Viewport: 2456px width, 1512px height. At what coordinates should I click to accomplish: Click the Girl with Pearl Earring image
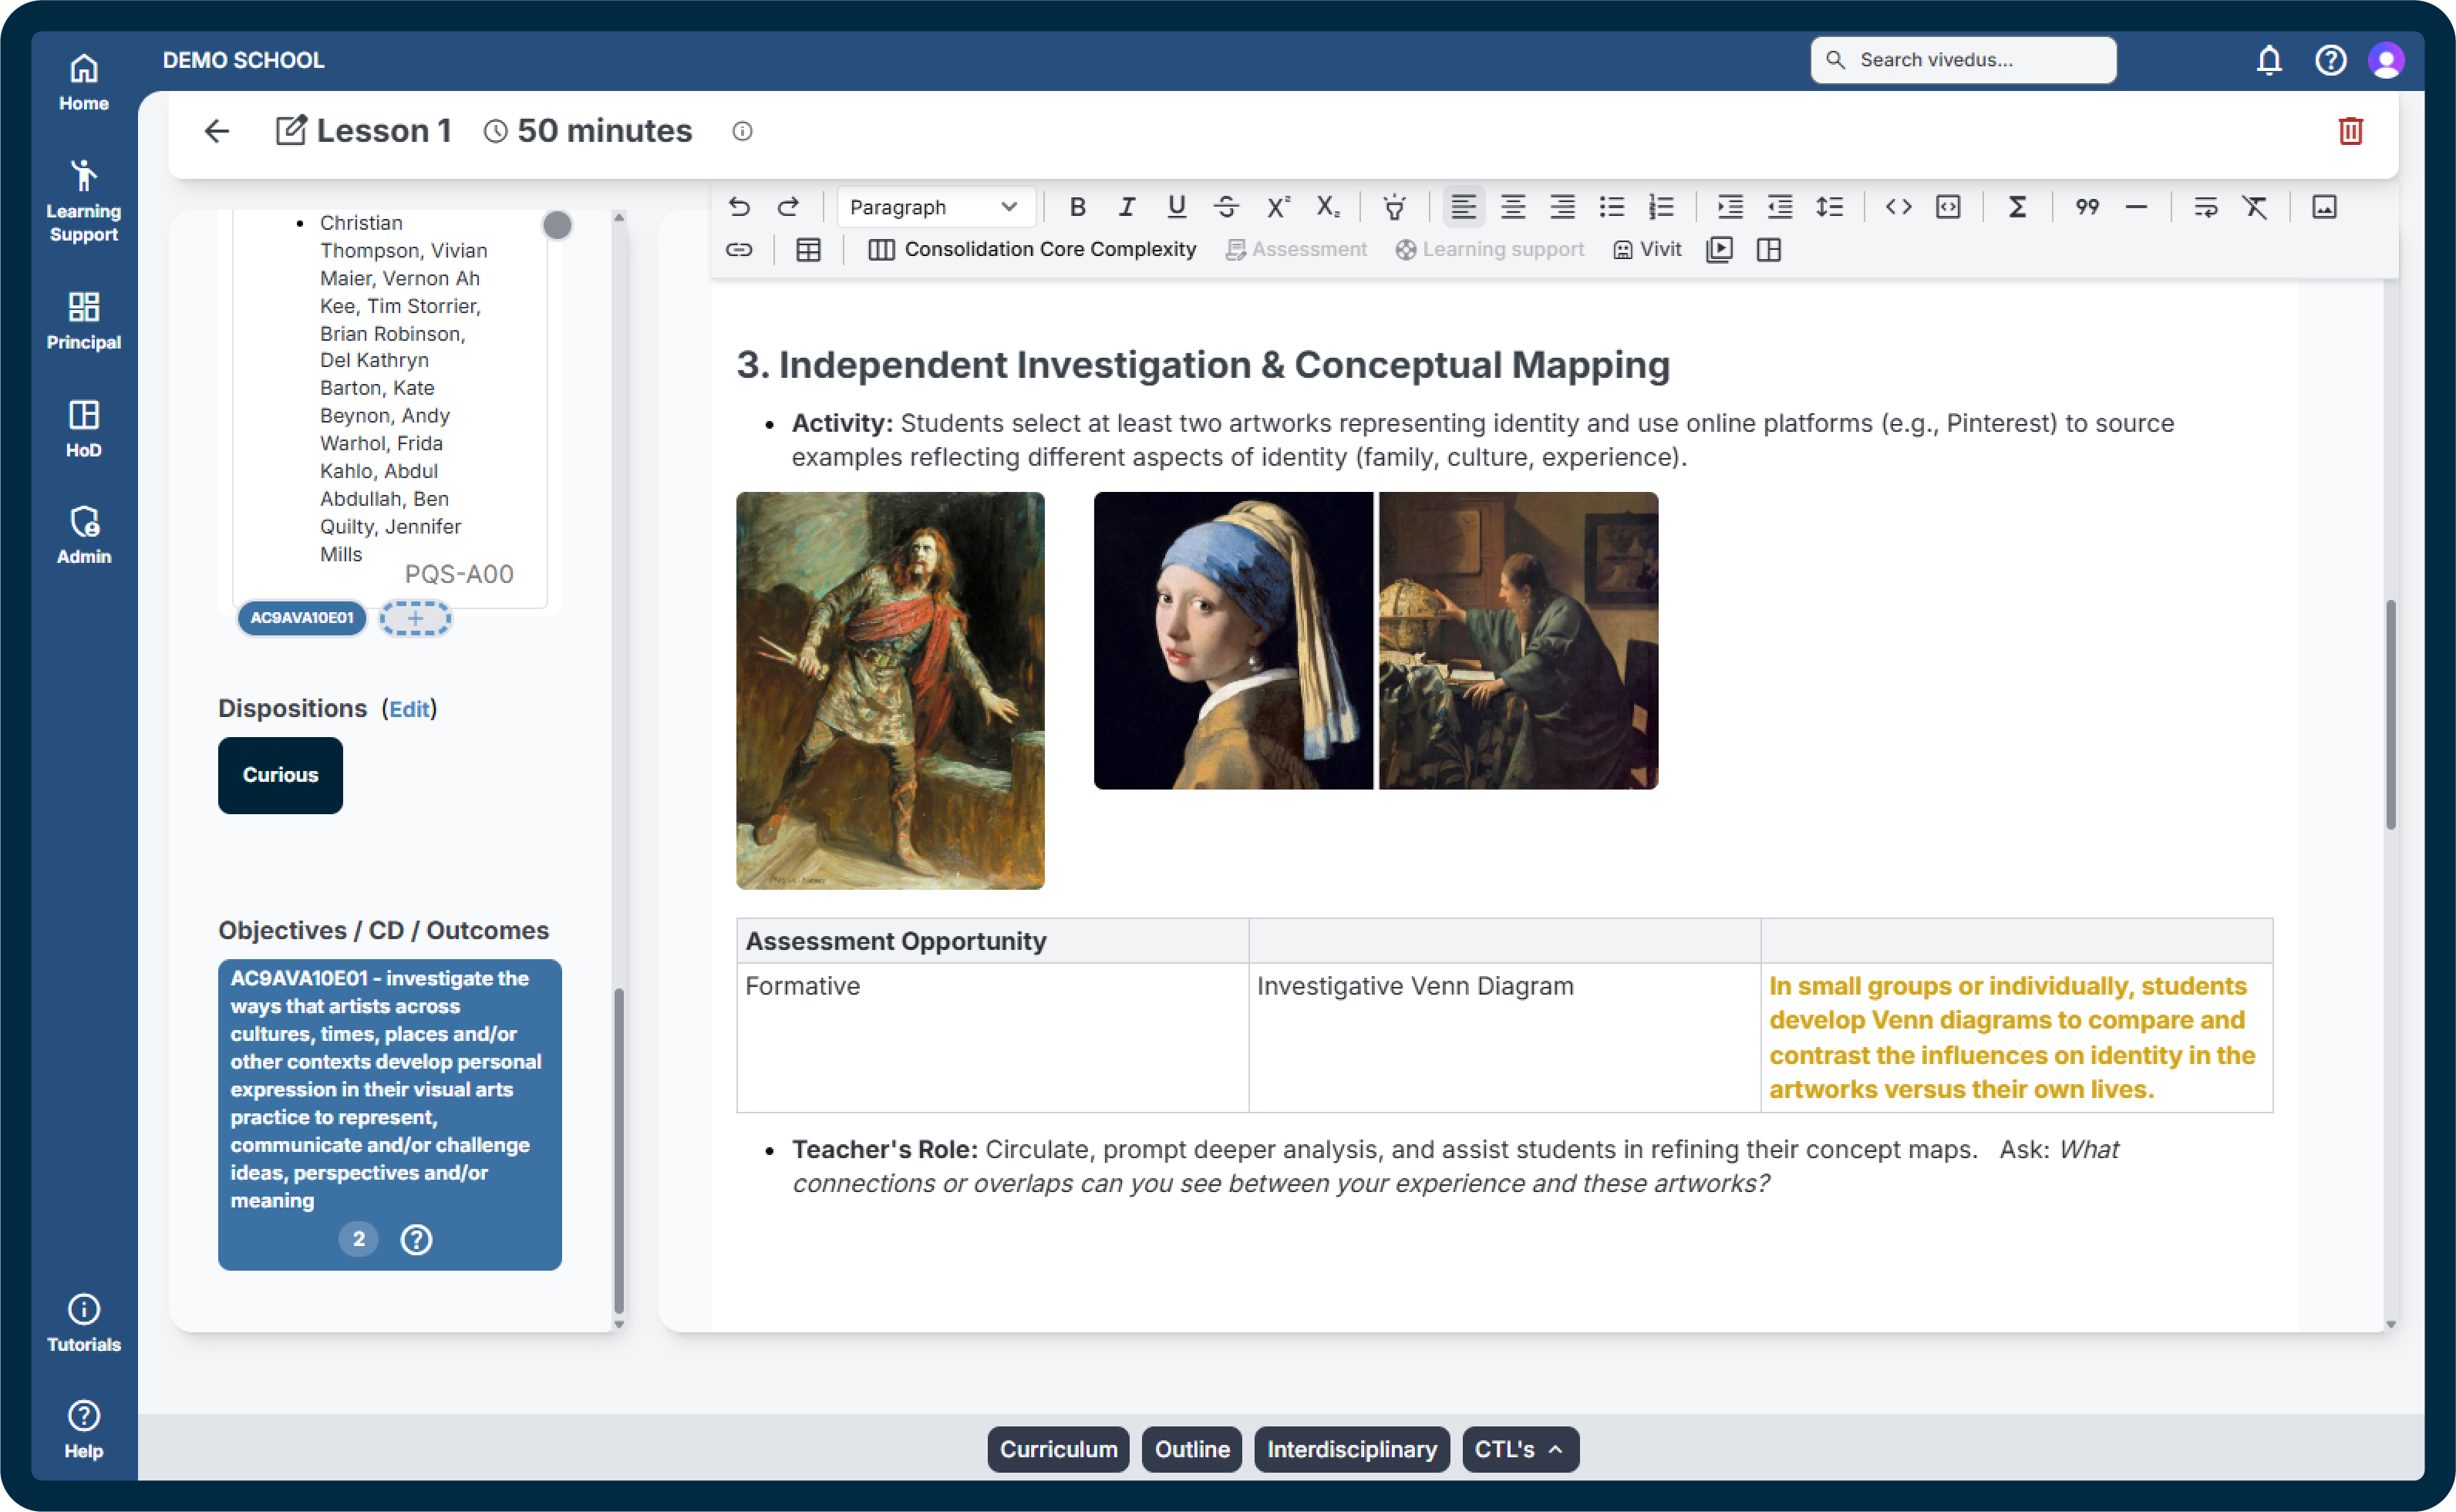[x=1233, y=640]
